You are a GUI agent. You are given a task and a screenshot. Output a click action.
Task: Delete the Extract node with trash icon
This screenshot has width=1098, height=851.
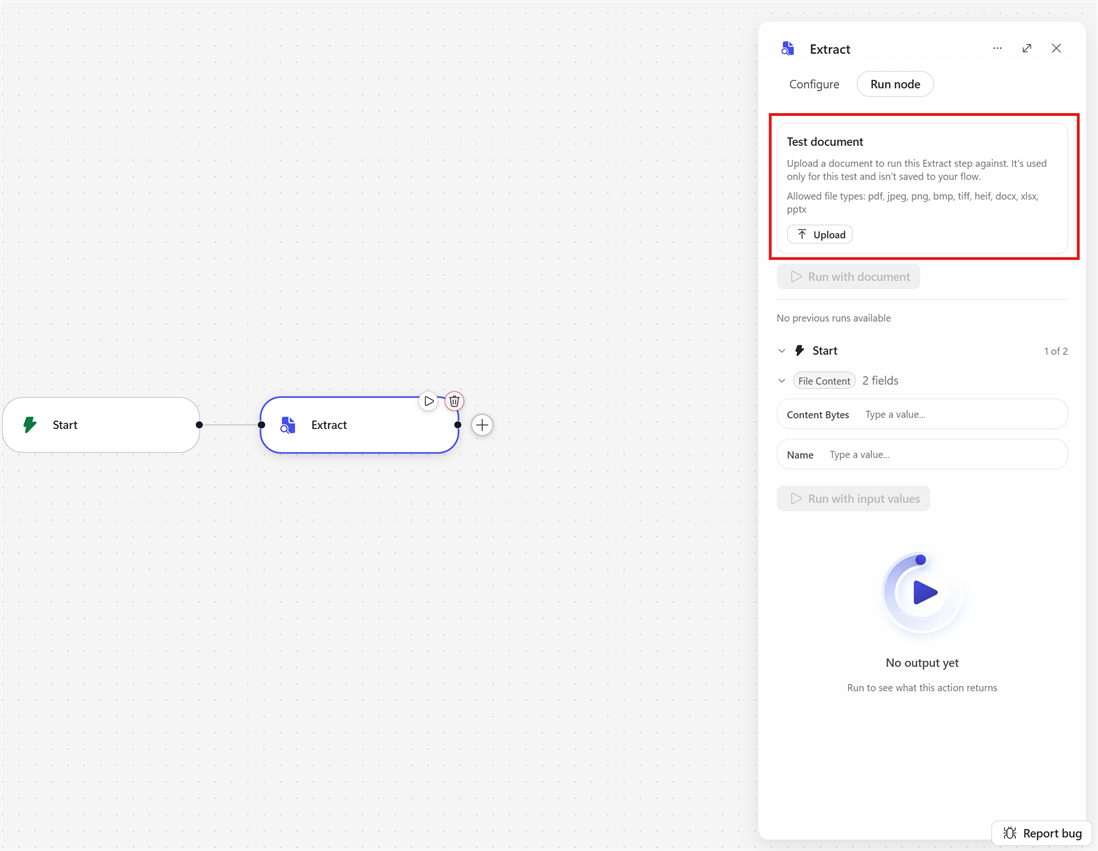[x=454, y=401]
